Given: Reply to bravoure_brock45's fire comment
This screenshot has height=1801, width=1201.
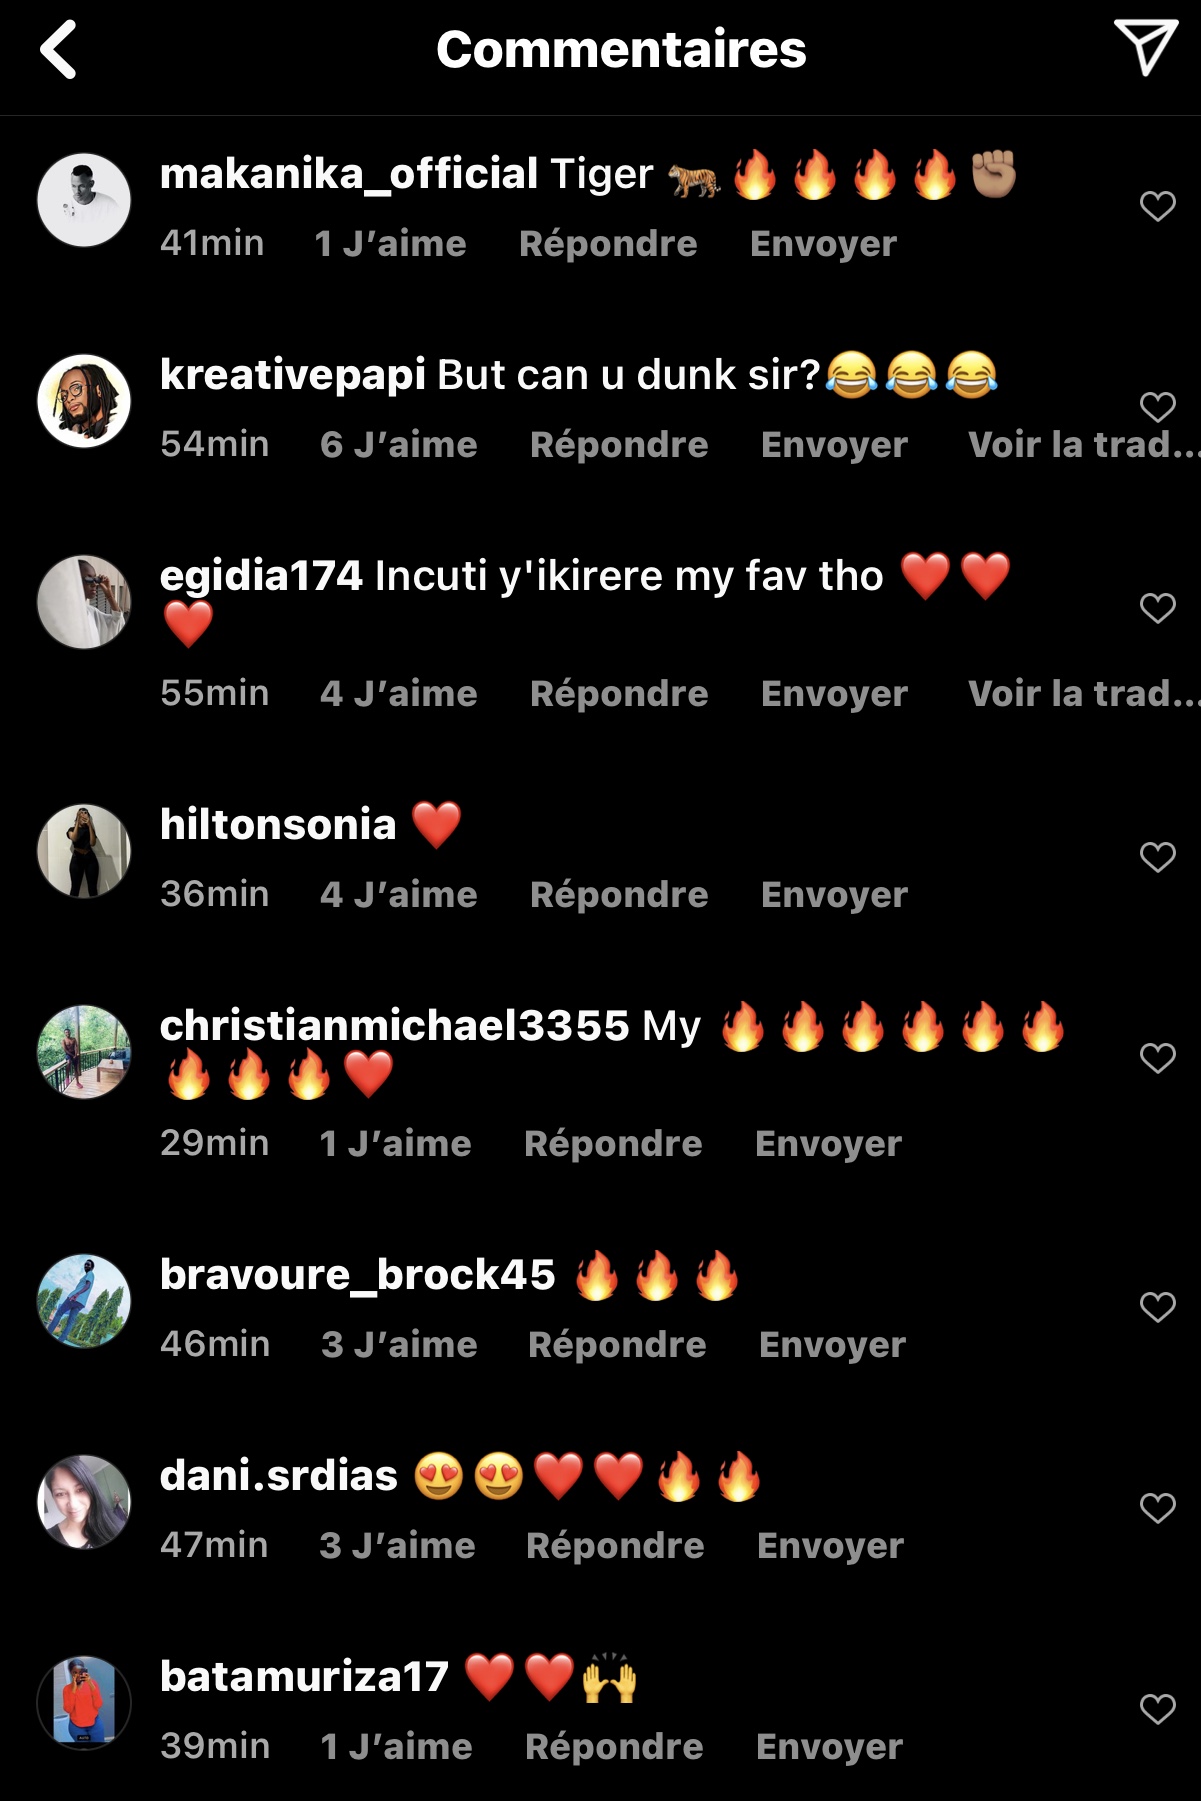Looking at the screenshot, I should [x=617, y=1344].
